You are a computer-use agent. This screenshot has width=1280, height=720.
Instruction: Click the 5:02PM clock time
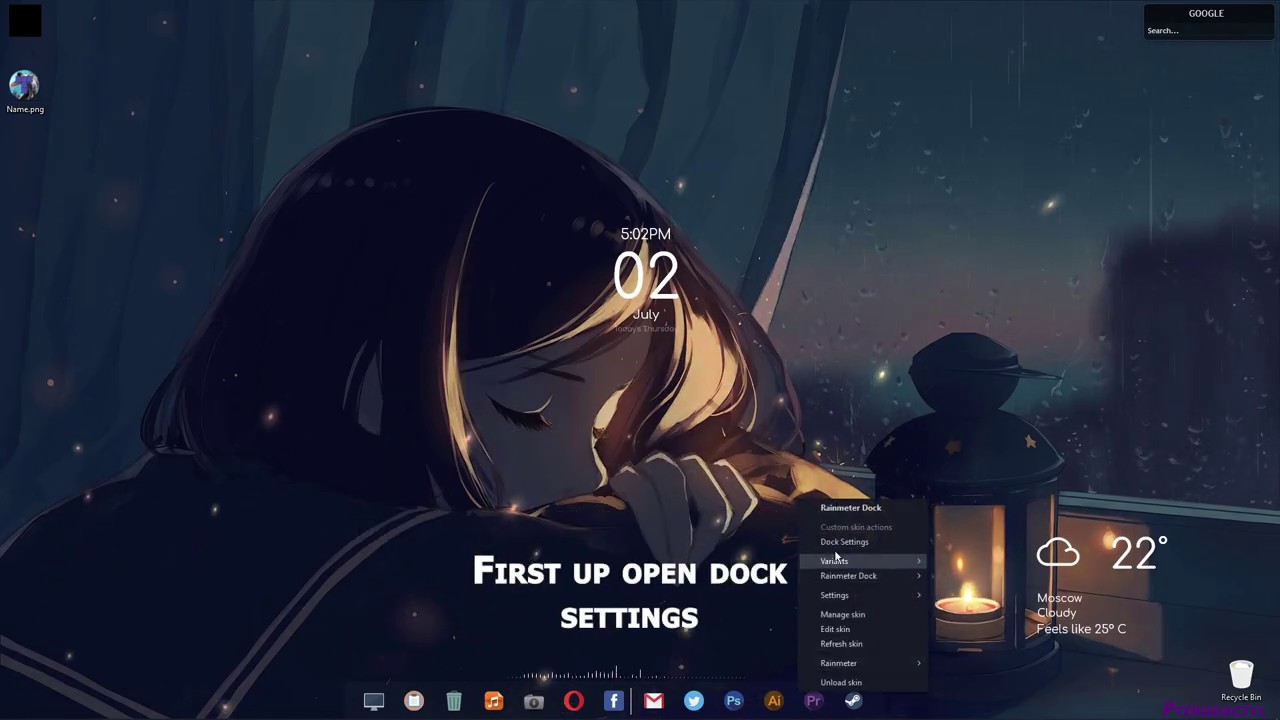[645, 234]
